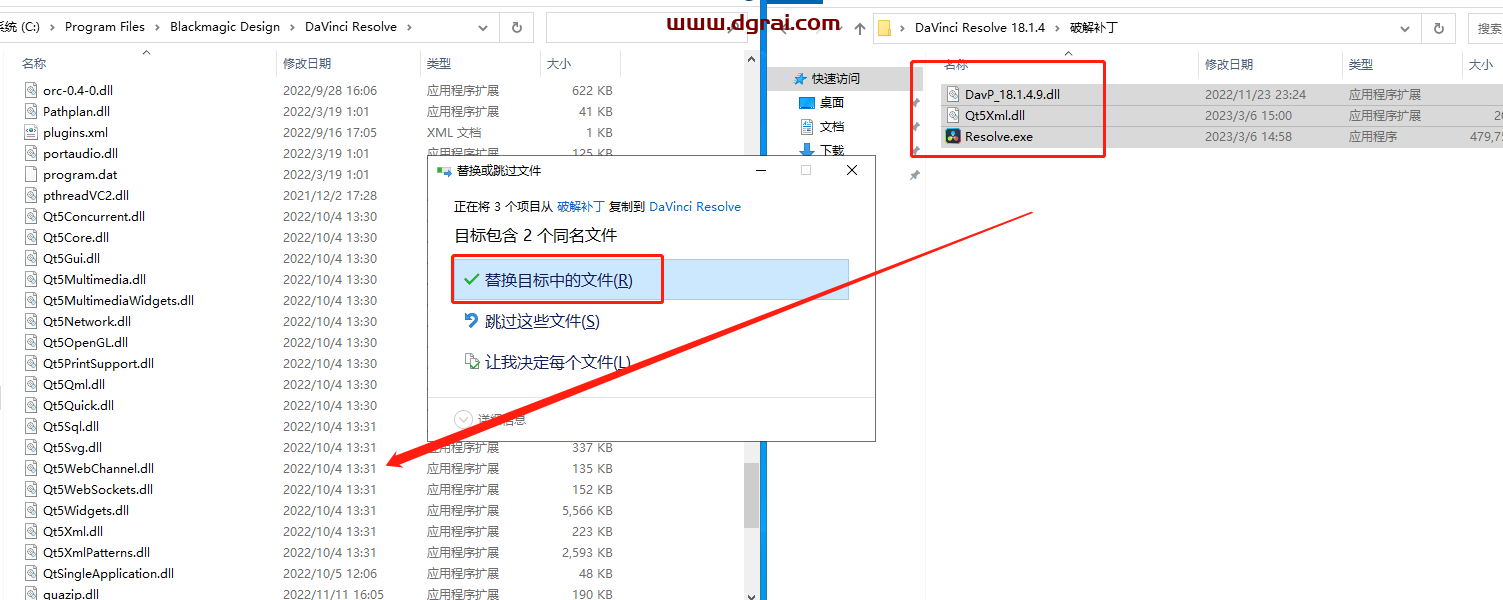Click the QtSingleApplication.dll file icon
The image size is (1503, 600).
click(31, 573)
